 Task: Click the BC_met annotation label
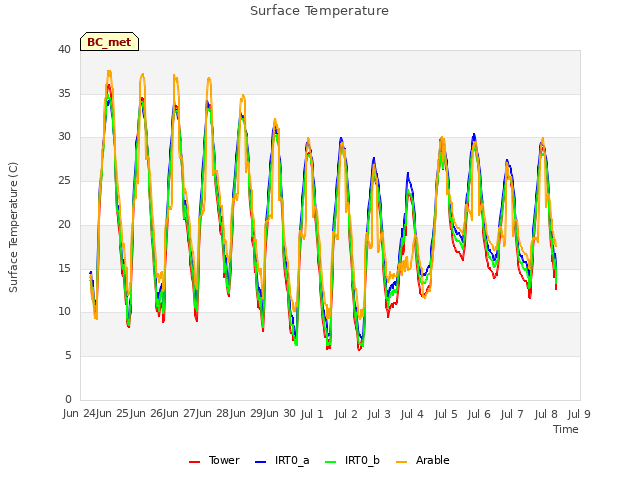click(x=109, y=42)
